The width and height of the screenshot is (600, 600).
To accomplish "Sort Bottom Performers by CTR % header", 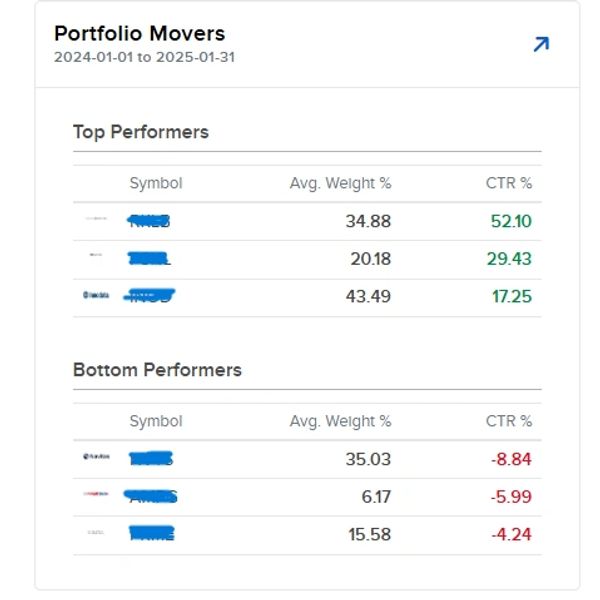I will [509, 421].
